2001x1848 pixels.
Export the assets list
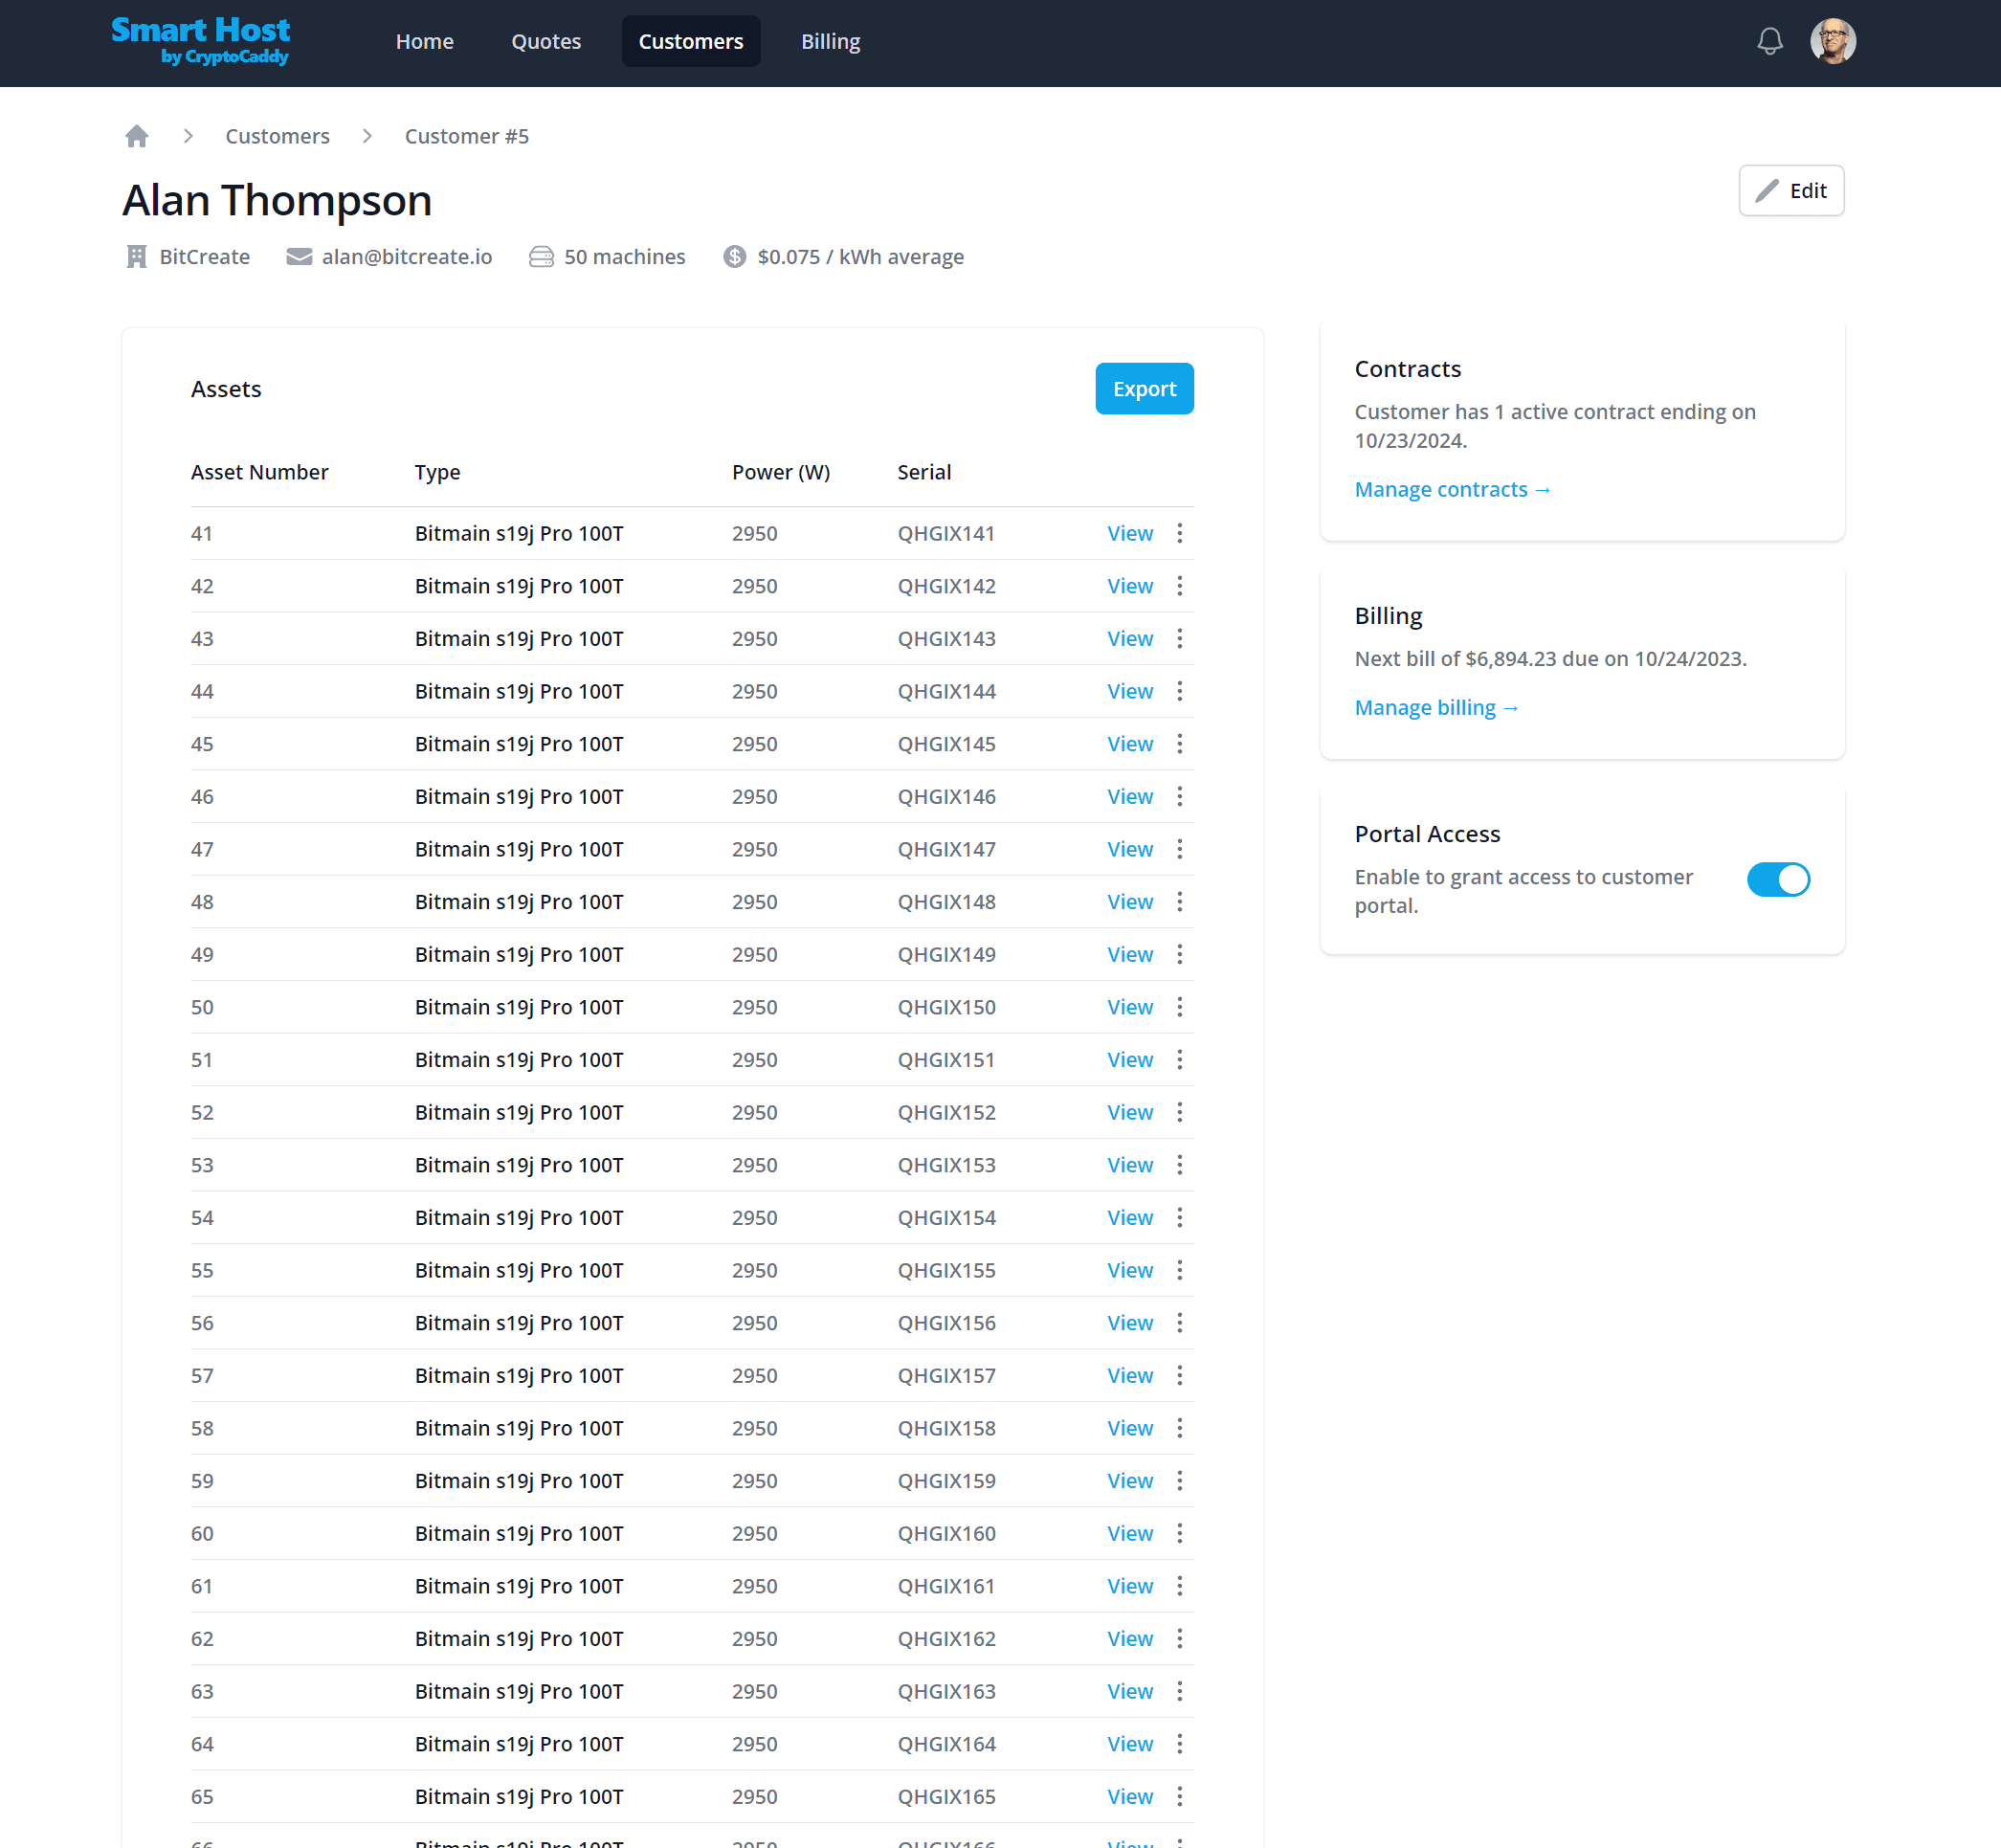click(1144, 388)
